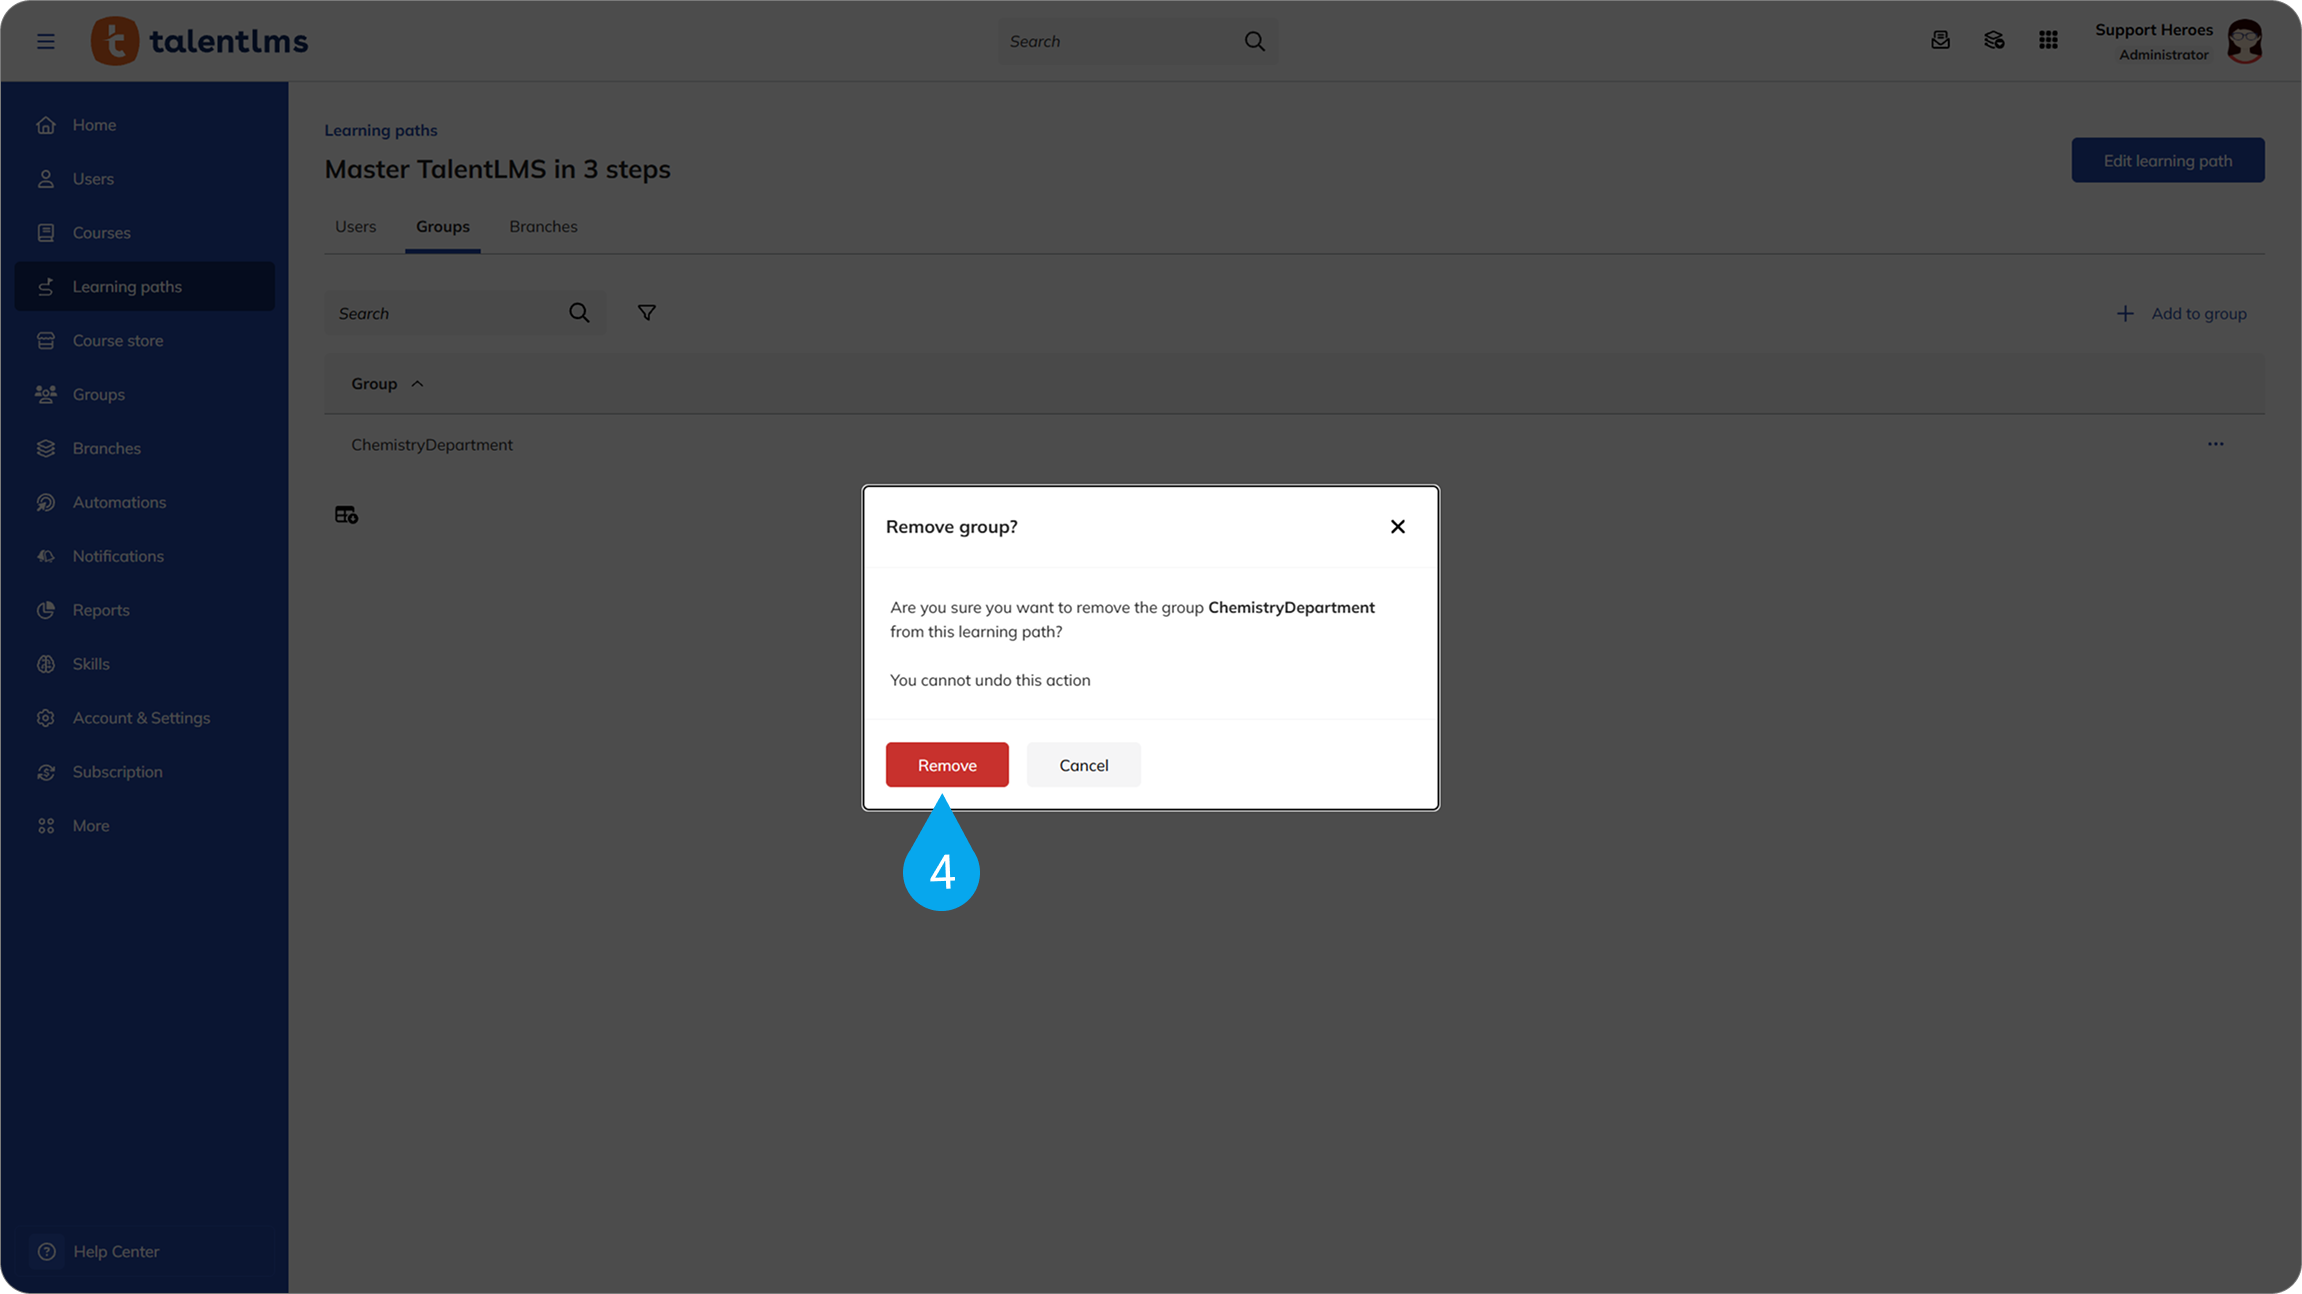
Task: Toggle the hamburger sidebar menu
Action: (46, 41)
